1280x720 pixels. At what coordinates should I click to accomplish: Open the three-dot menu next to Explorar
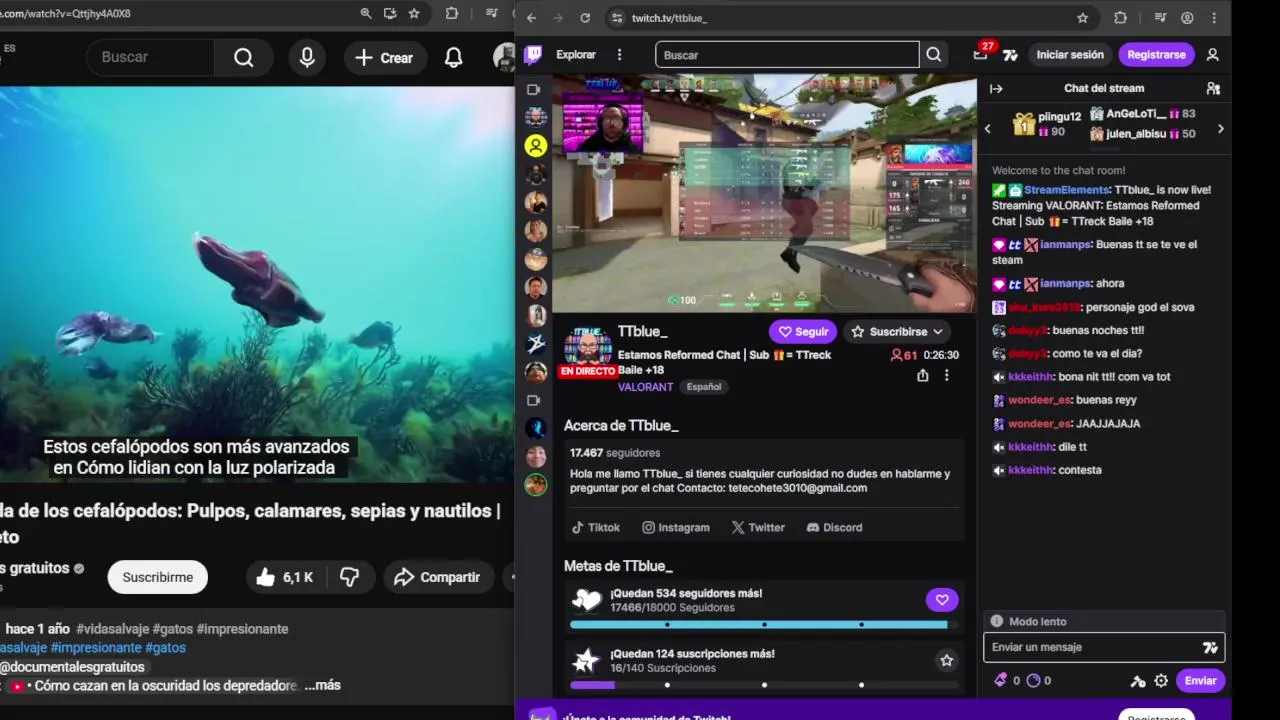point(619,55)
